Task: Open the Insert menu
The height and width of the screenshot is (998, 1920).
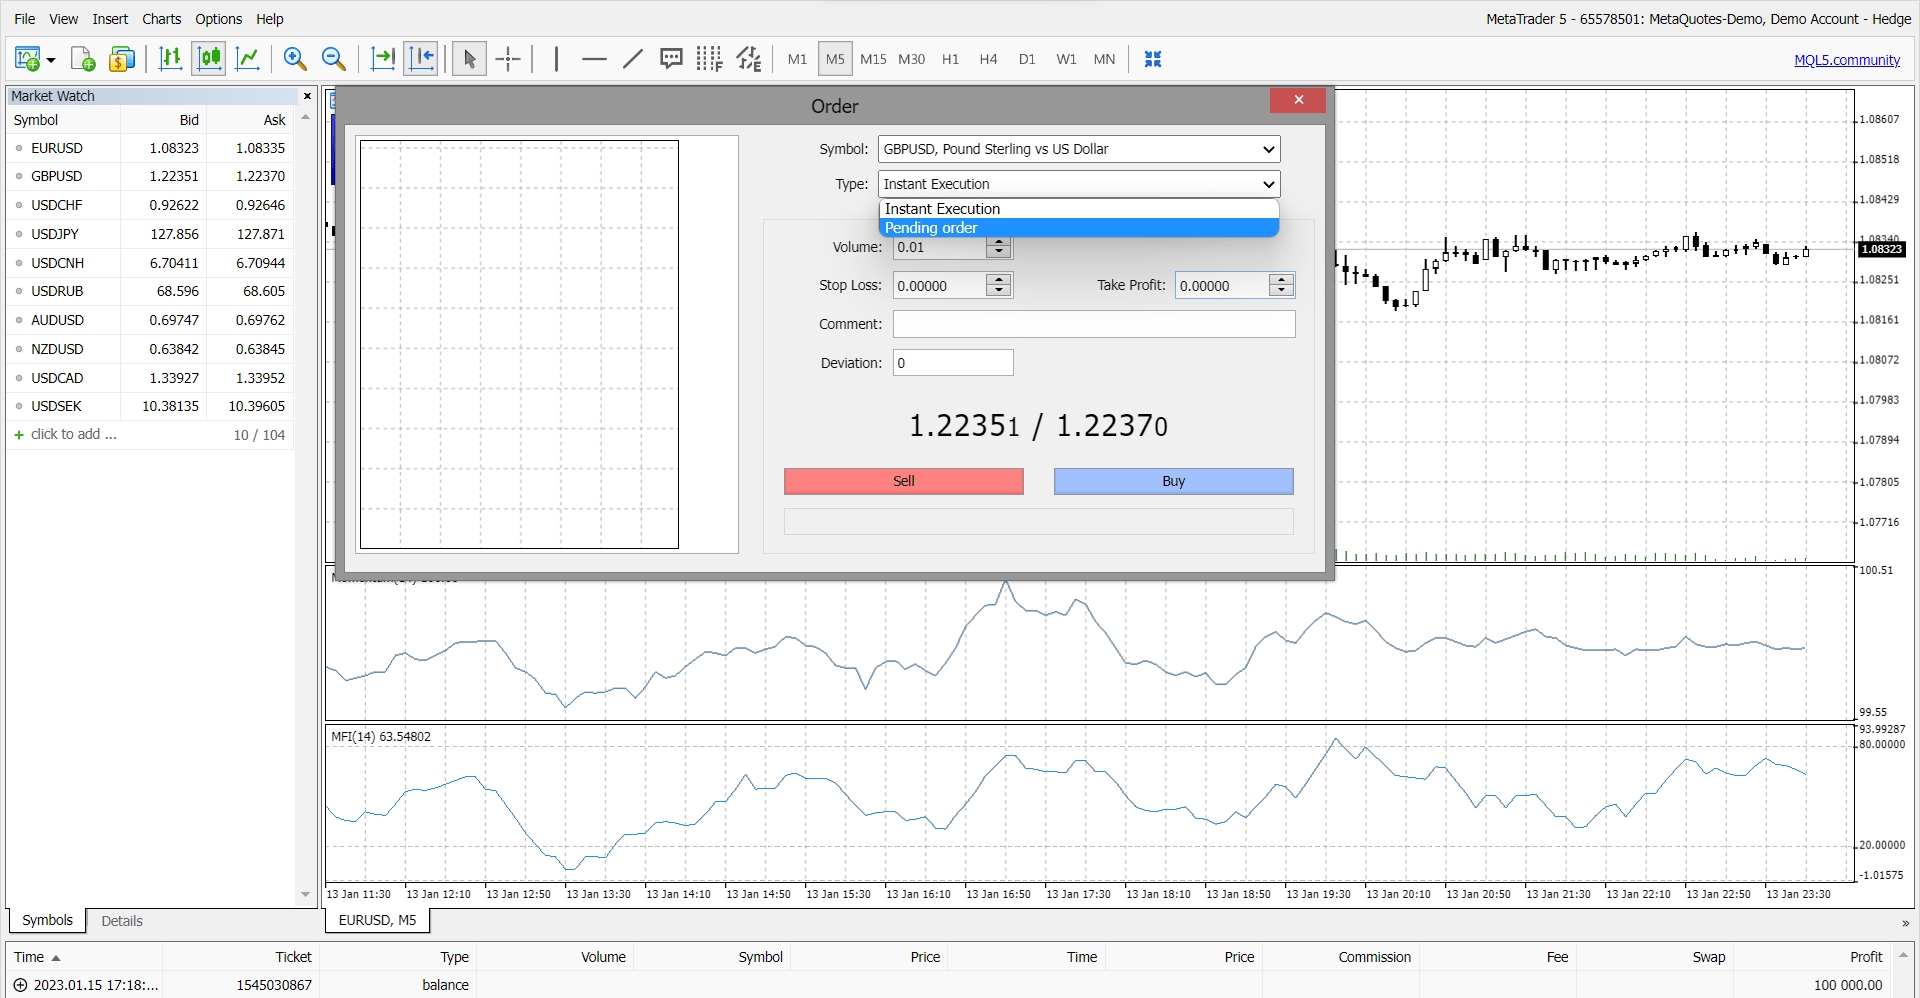Action: [x=110, y=19]
